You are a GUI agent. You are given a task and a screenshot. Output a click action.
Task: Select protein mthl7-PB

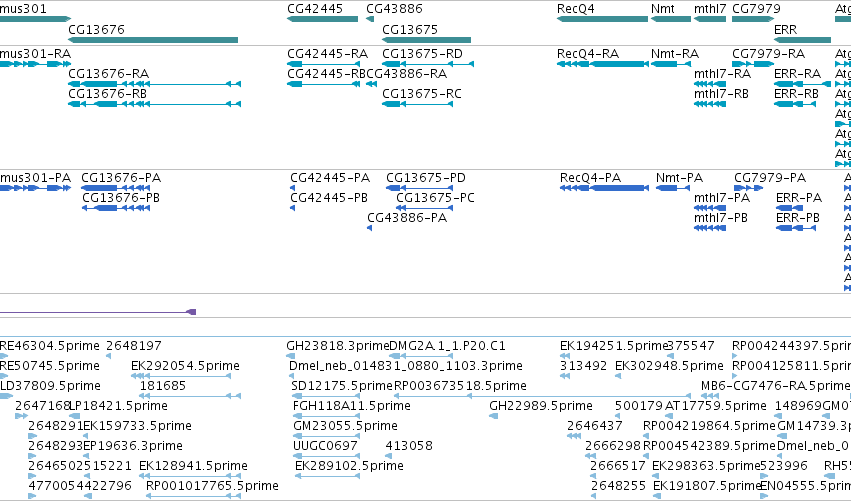(721, 218)
